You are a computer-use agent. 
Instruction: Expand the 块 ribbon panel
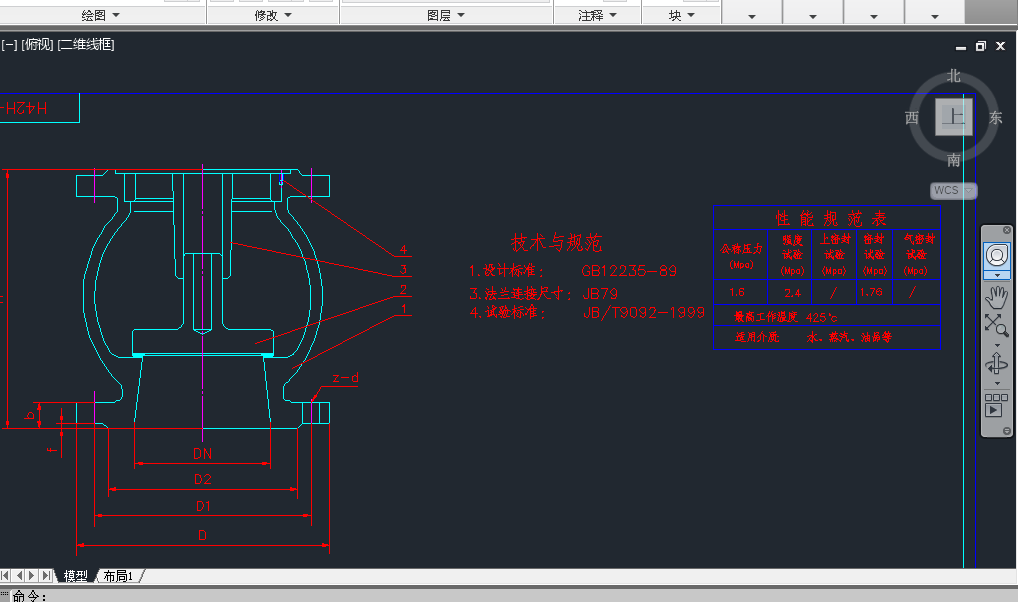682,15
